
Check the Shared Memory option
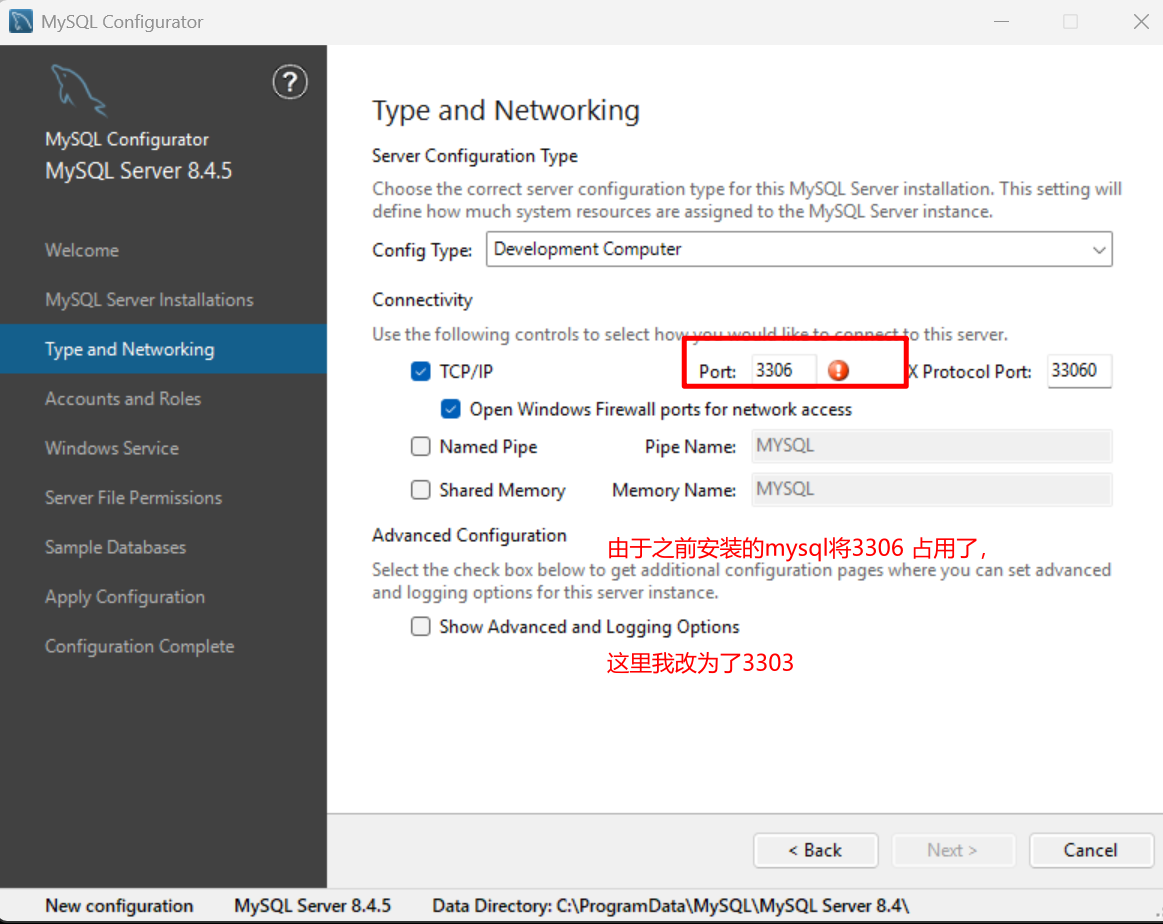421,489
